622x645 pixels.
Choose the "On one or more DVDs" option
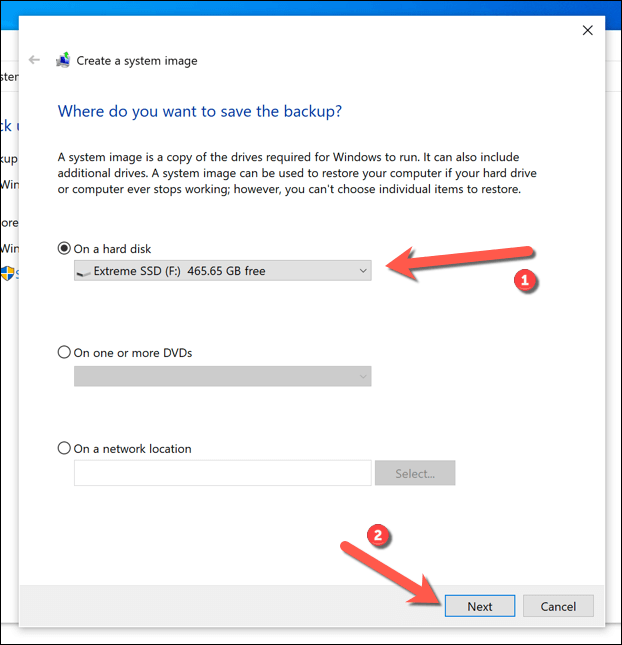pos(65,353)
